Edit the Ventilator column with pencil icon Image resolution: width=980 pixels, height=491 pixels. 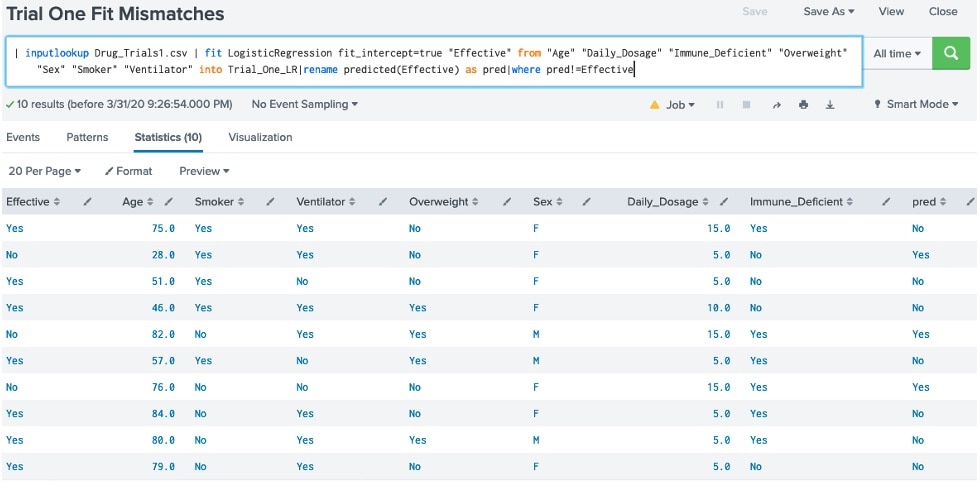tap(382, 202)
